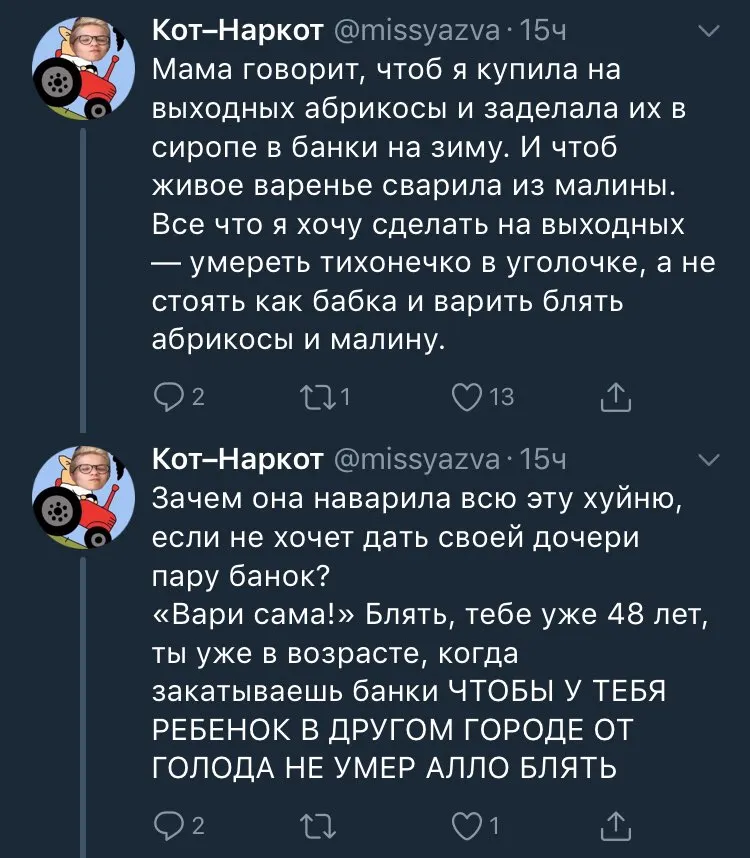Open the 15ч timestamp on the 'Мама говорит' tweet
750x858 pixels.
tap(545, 34)
